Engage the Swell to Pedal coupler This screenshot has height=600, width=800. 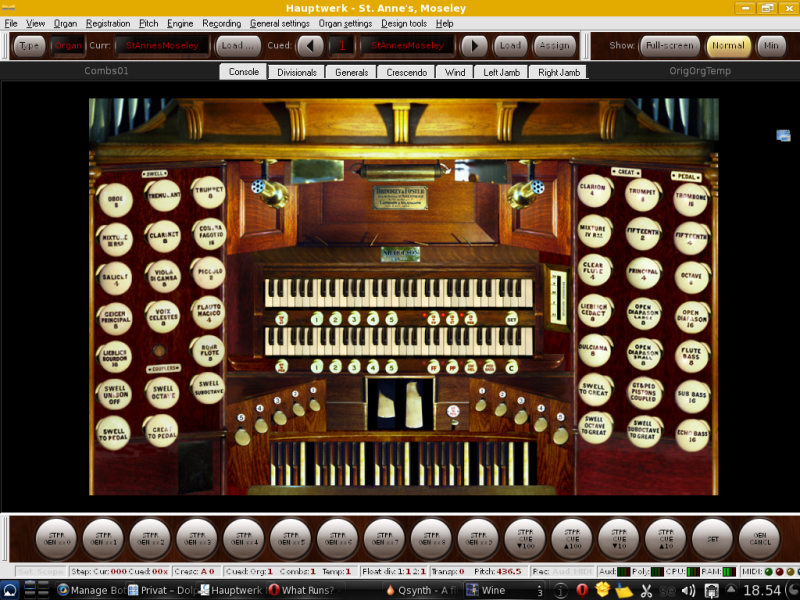[x=113, y=433]
